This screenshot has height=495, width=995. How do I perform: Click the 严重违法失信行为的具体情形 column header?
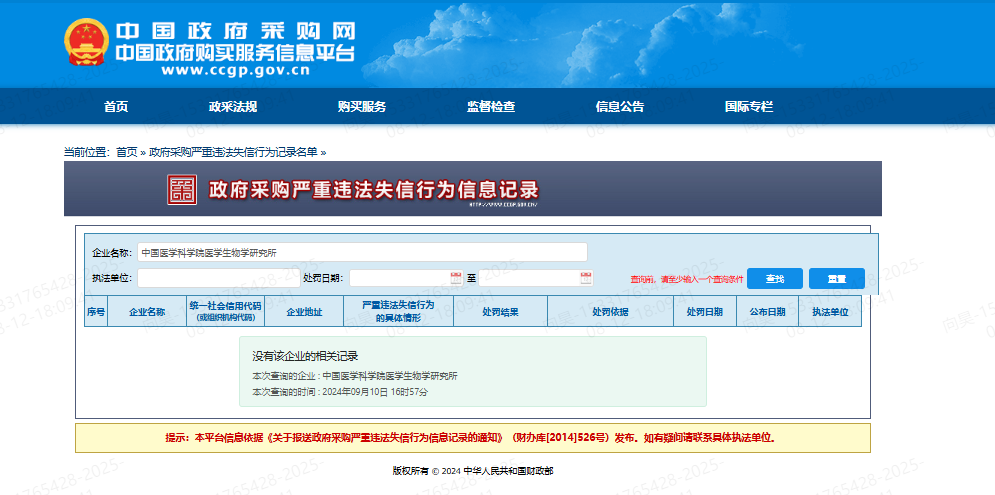click(x=399, y=312)
